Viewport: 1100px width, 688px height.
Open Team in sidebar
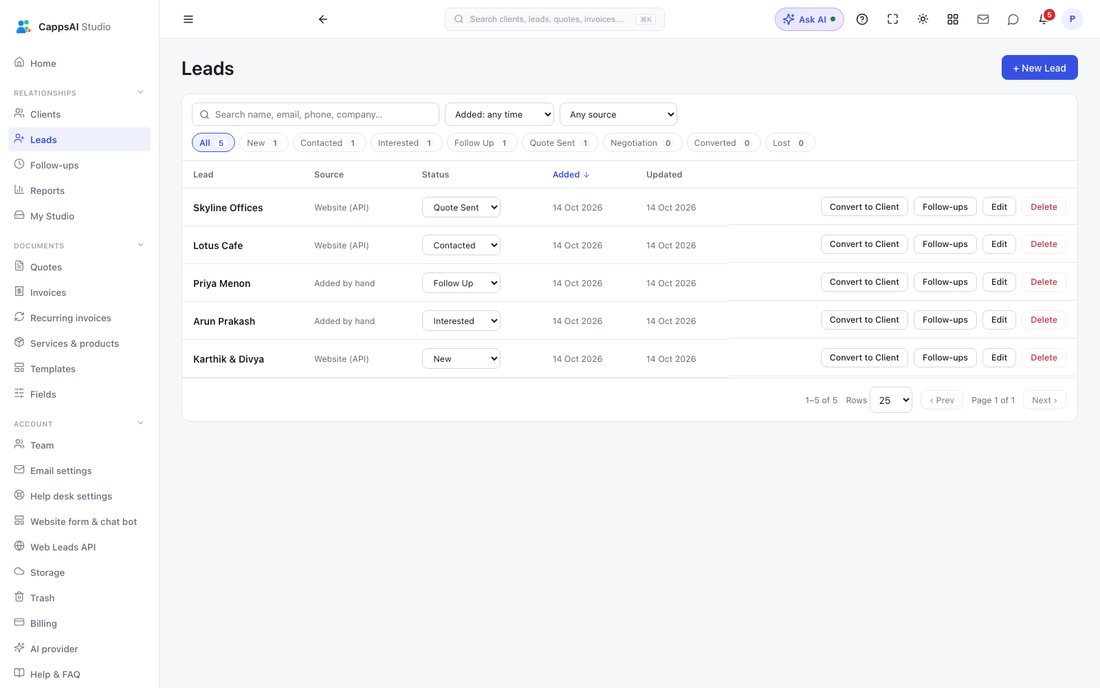point(79,445)
